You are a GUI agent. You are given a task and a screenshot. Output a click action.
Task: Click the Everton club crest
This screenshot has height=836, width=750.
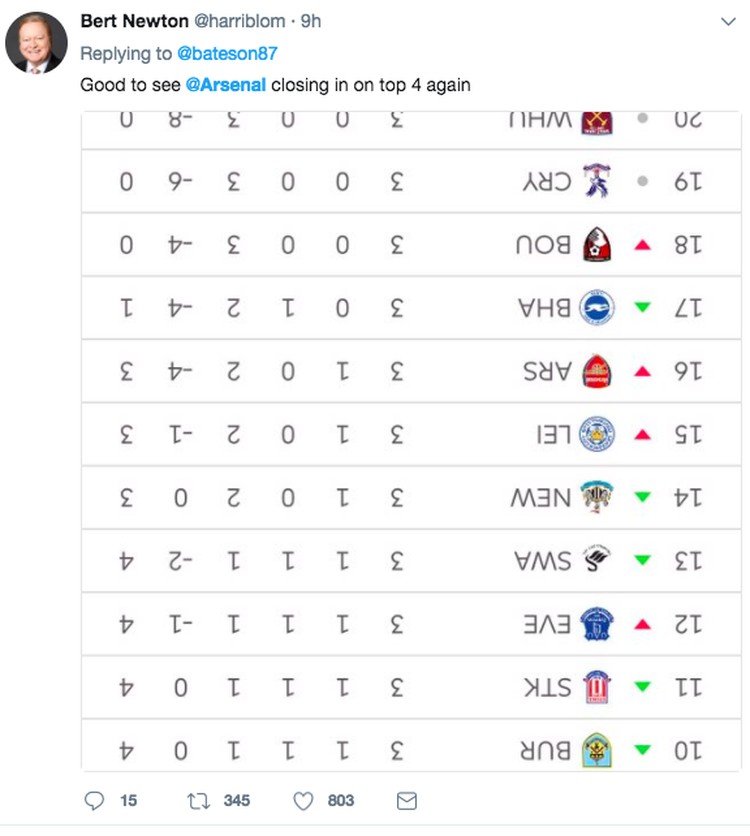click(597, 623)
